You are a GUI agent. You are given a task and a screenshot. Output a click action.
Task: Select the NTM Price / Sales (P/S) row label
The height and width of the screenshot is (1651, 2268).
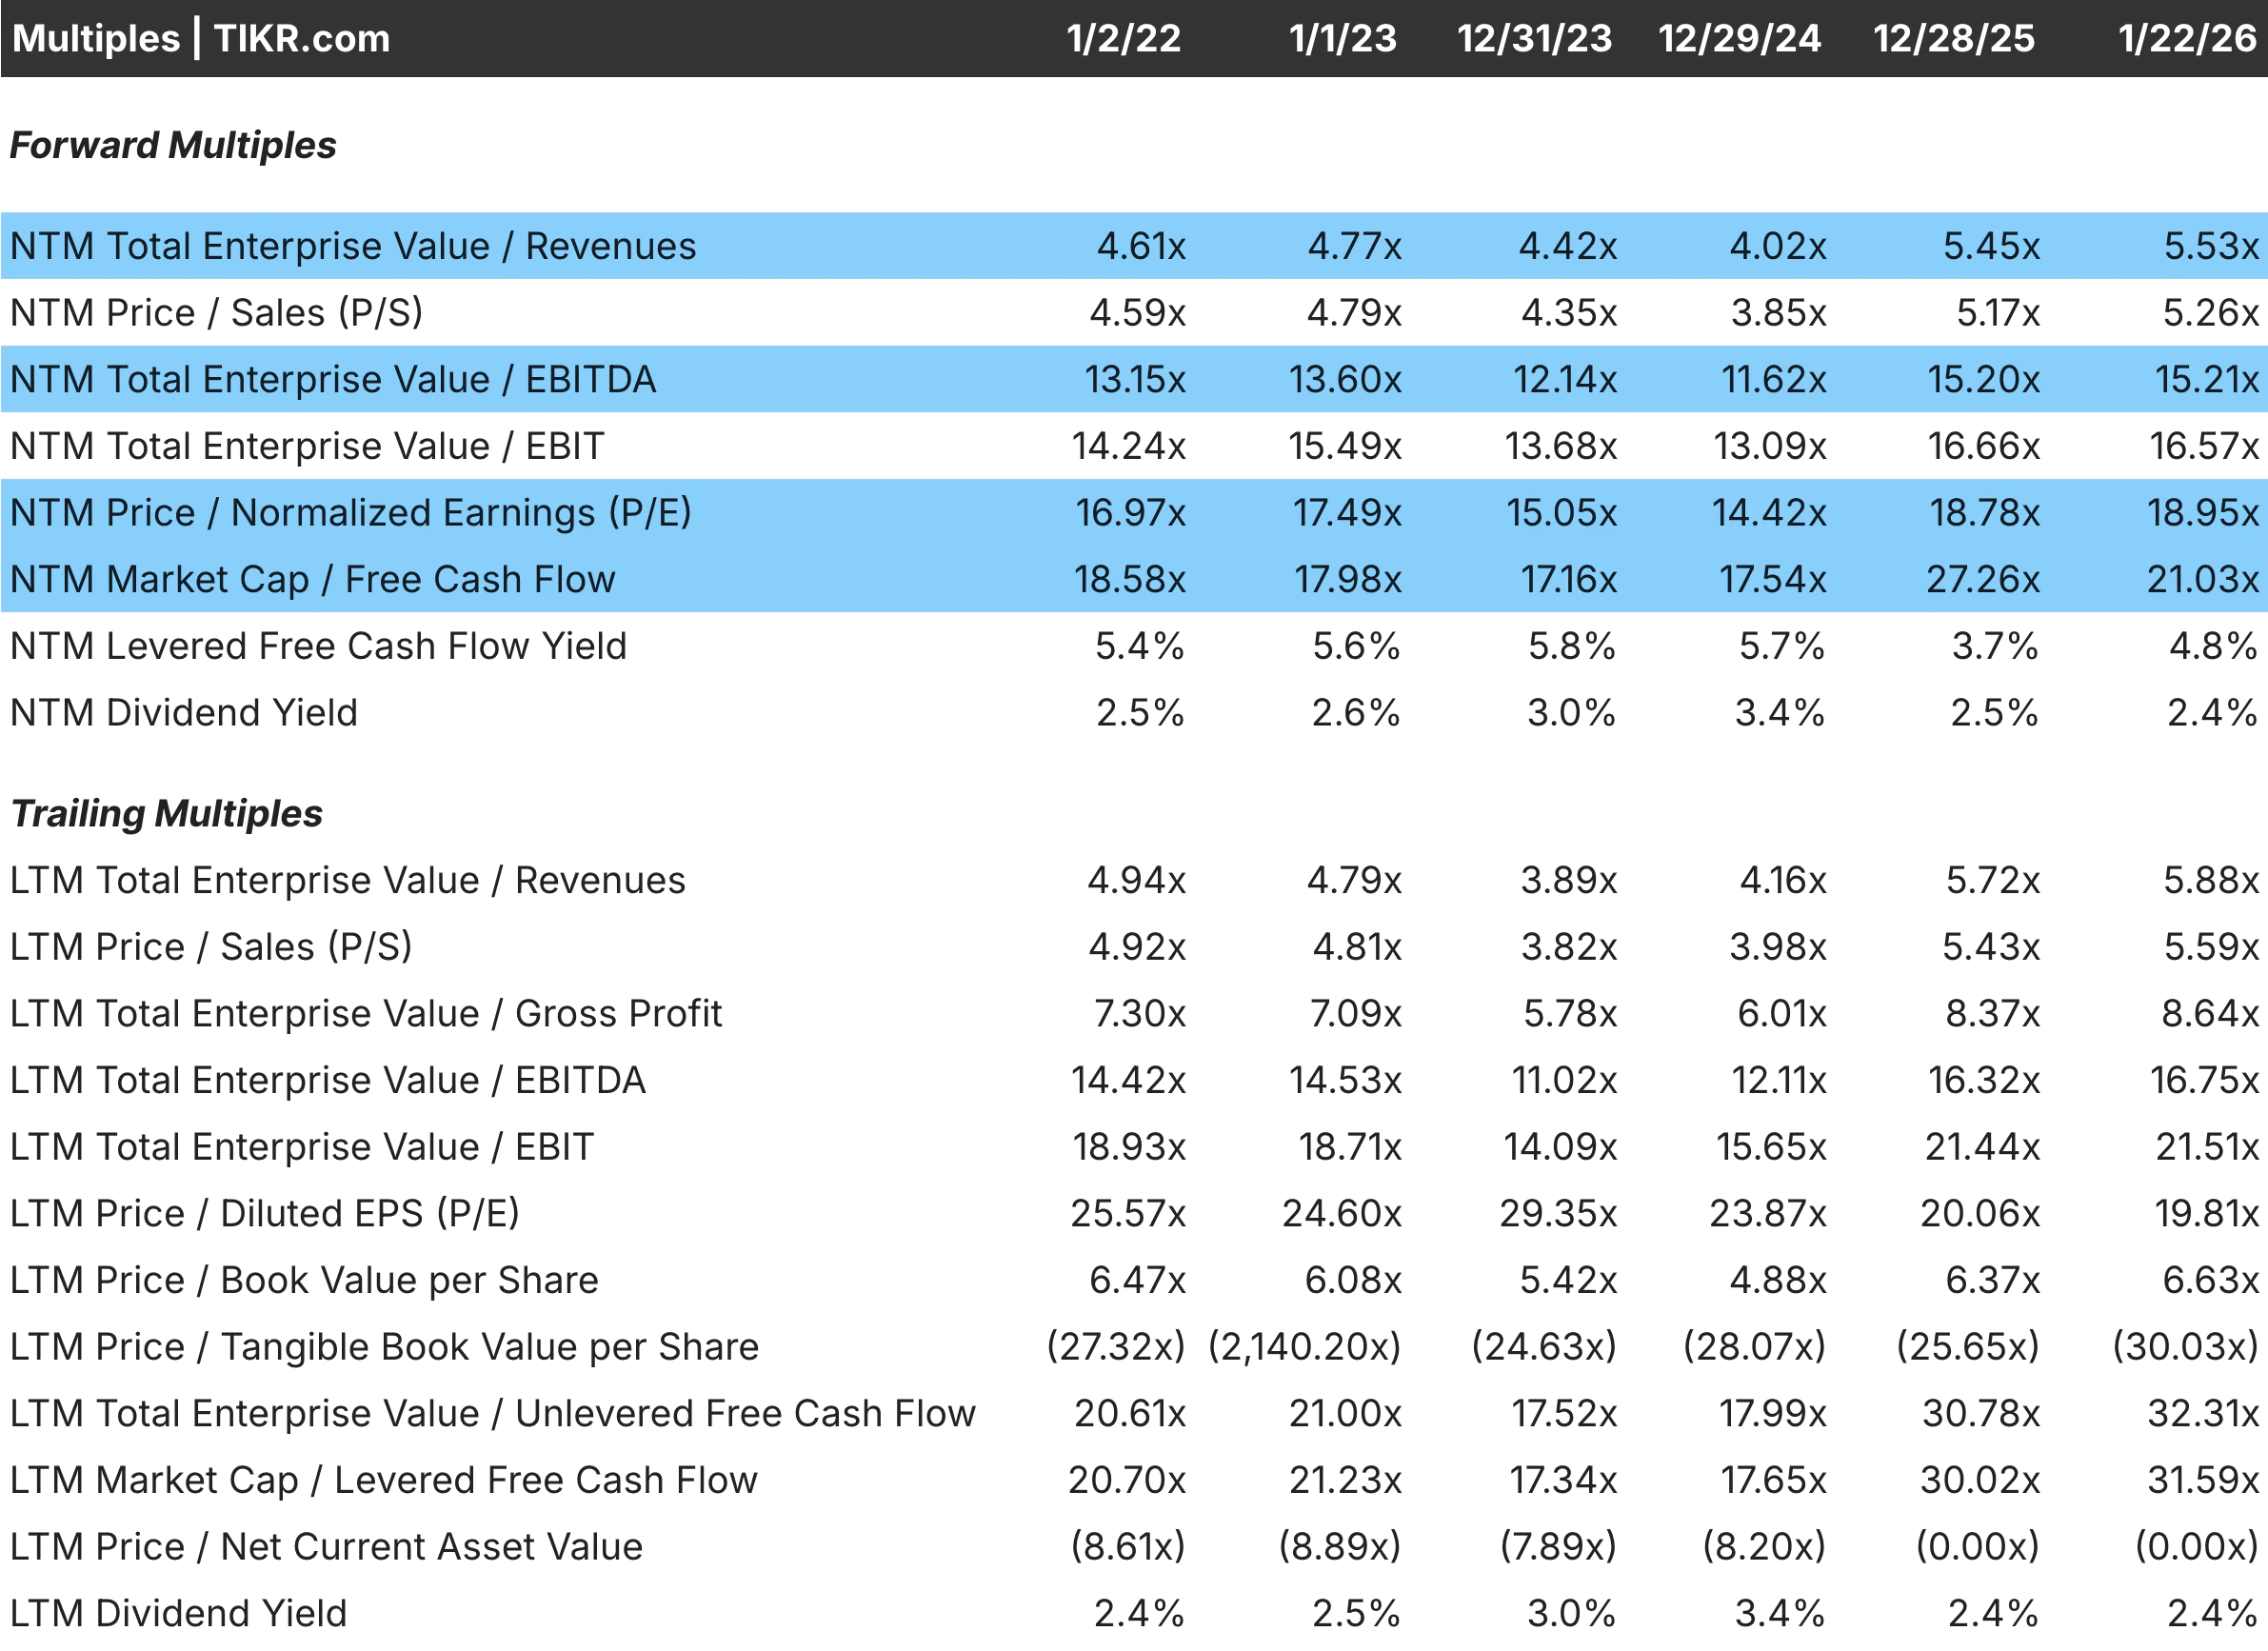click(216, 313)
